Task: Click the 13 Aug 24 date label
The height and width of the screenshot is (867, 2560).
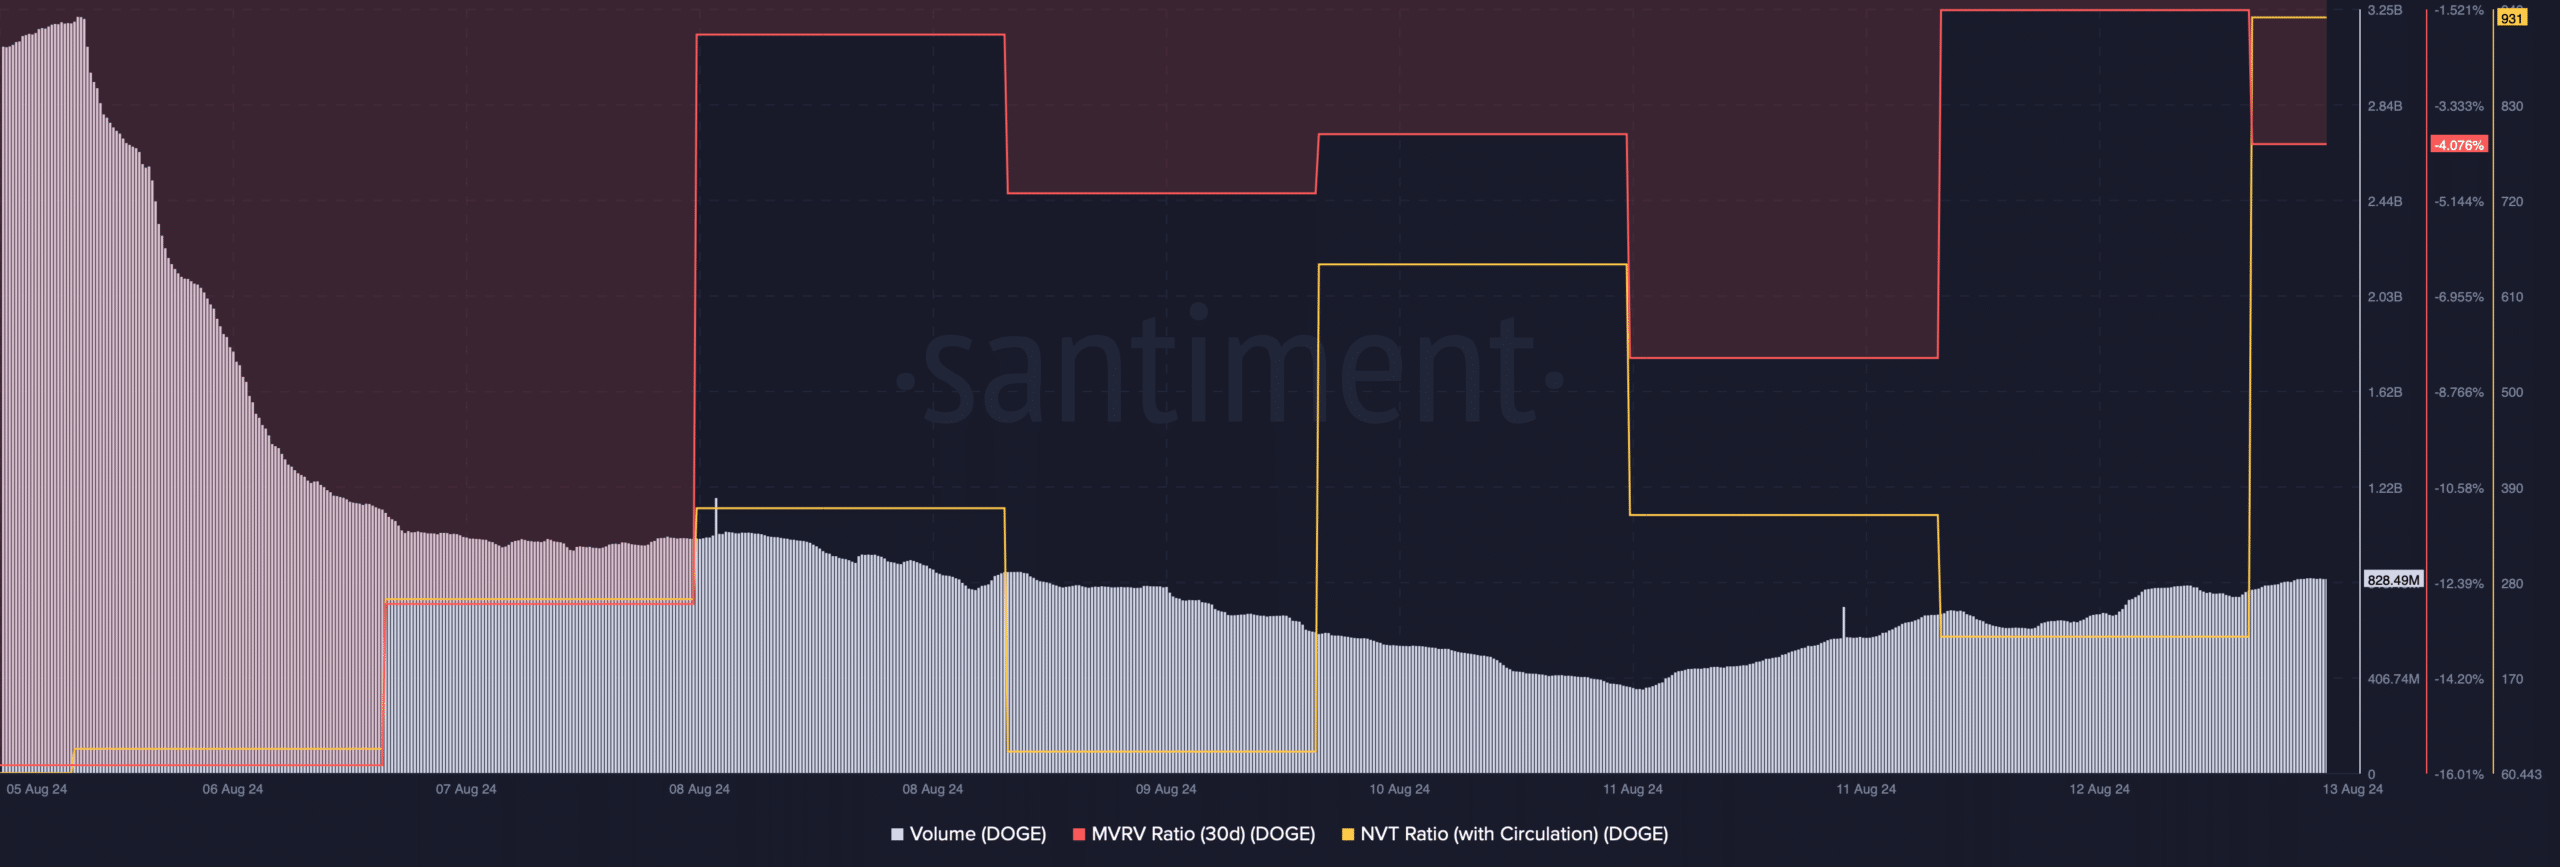Action: point(2353,789)
